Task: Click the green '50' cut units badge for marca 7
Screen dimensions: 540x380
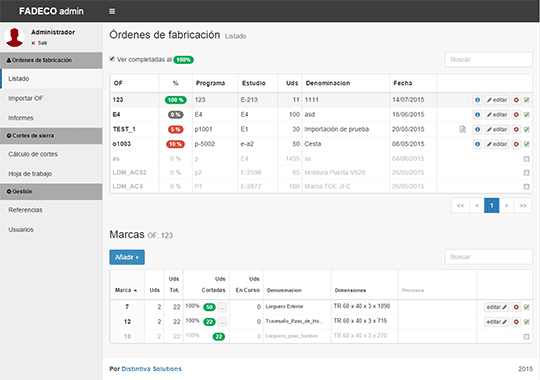Action: tap(209, 307)
